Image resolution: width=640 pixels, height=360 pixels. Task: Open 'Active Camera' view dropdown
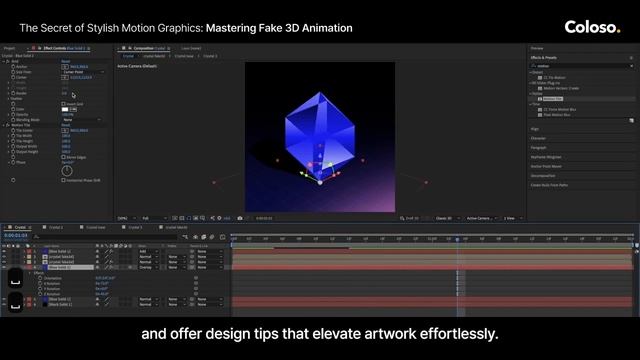coord(481,218)
